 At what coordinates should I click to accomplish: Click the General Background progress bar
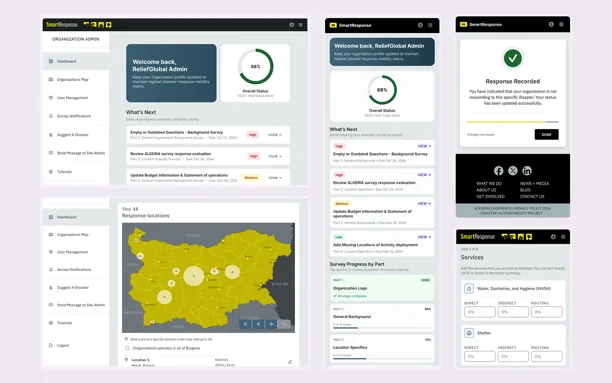(382, 328)
